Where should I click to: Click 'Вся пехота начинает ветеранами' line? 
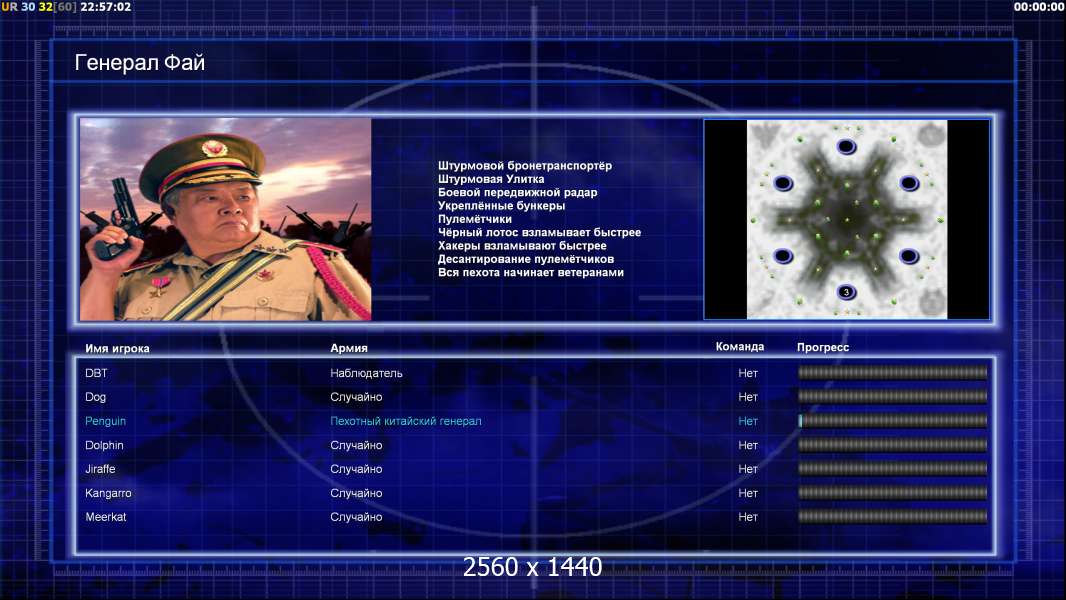531,272
